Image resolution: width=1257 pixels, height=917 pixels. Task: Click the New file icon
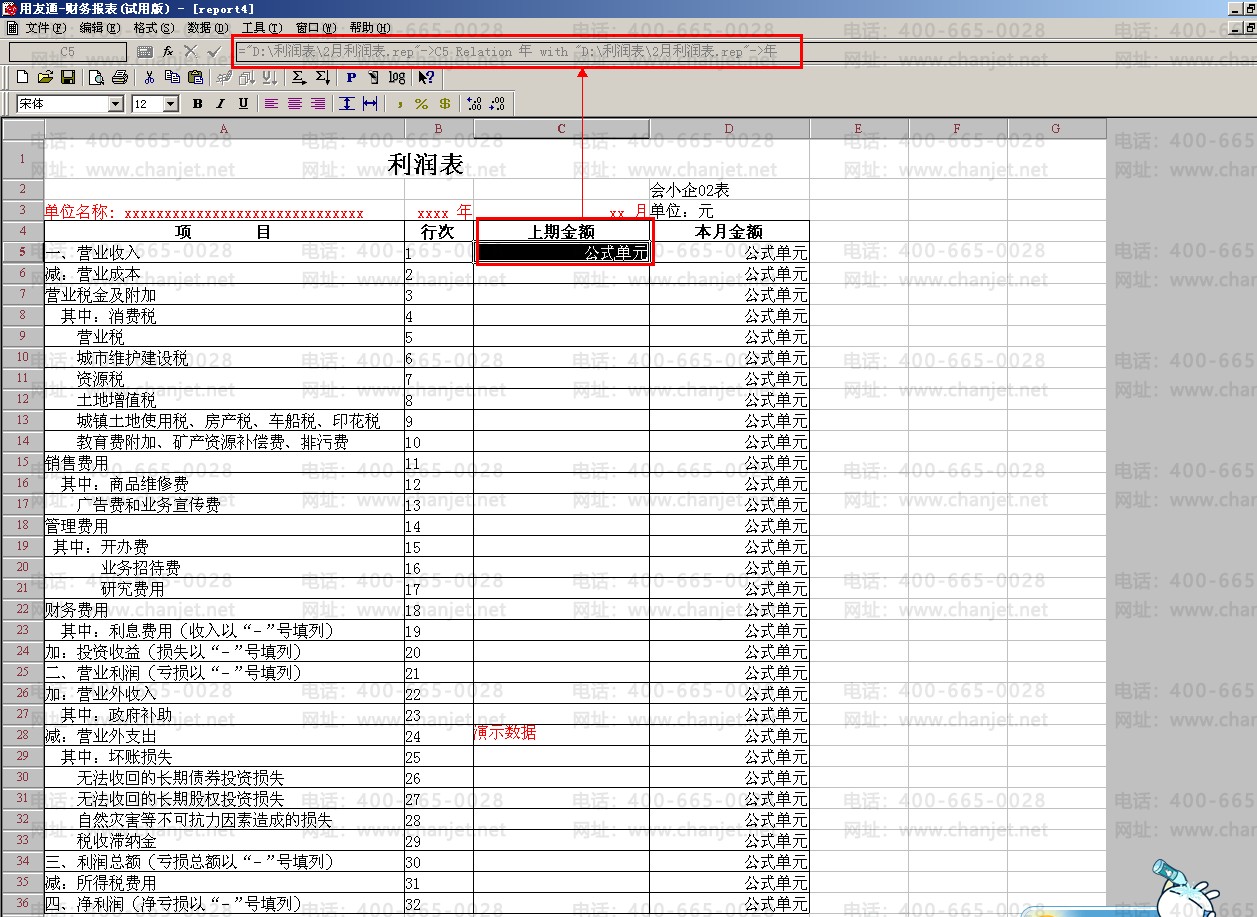(22, 77)
